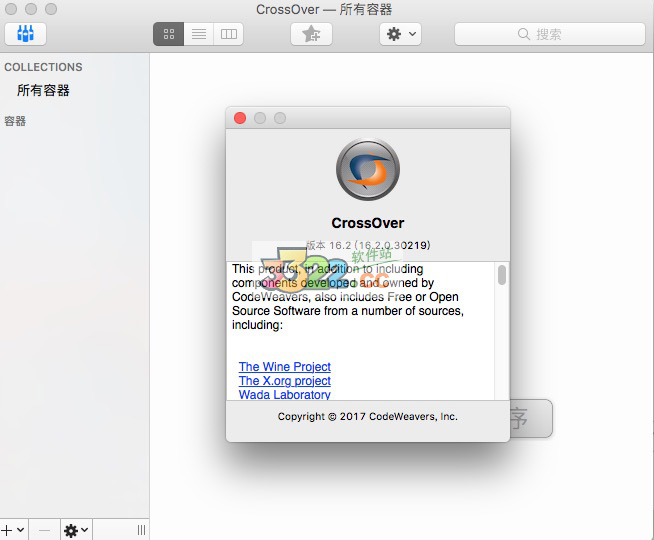Image resolution: width=654 pixels, height=540 pixels.
Task: Open the plus add menu at sidebar bottom
Action: [x=13, y=530]
